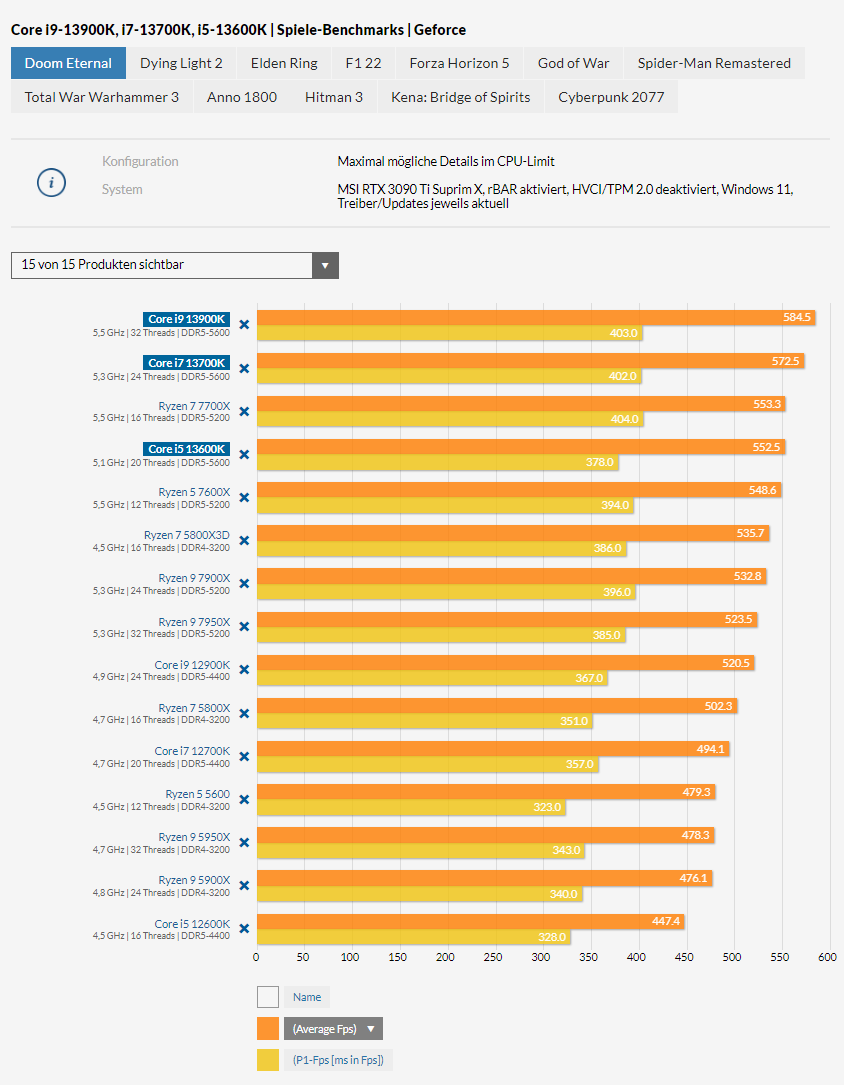This screenshot has width=852, height=1085.
Task: Open the Ryzen 5 5600 product link
Action: pos(197,794)
